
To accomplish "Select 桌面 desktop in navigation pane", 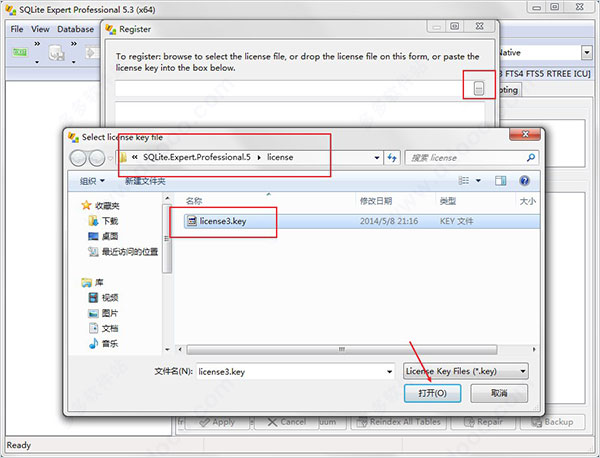I will 103,236.
